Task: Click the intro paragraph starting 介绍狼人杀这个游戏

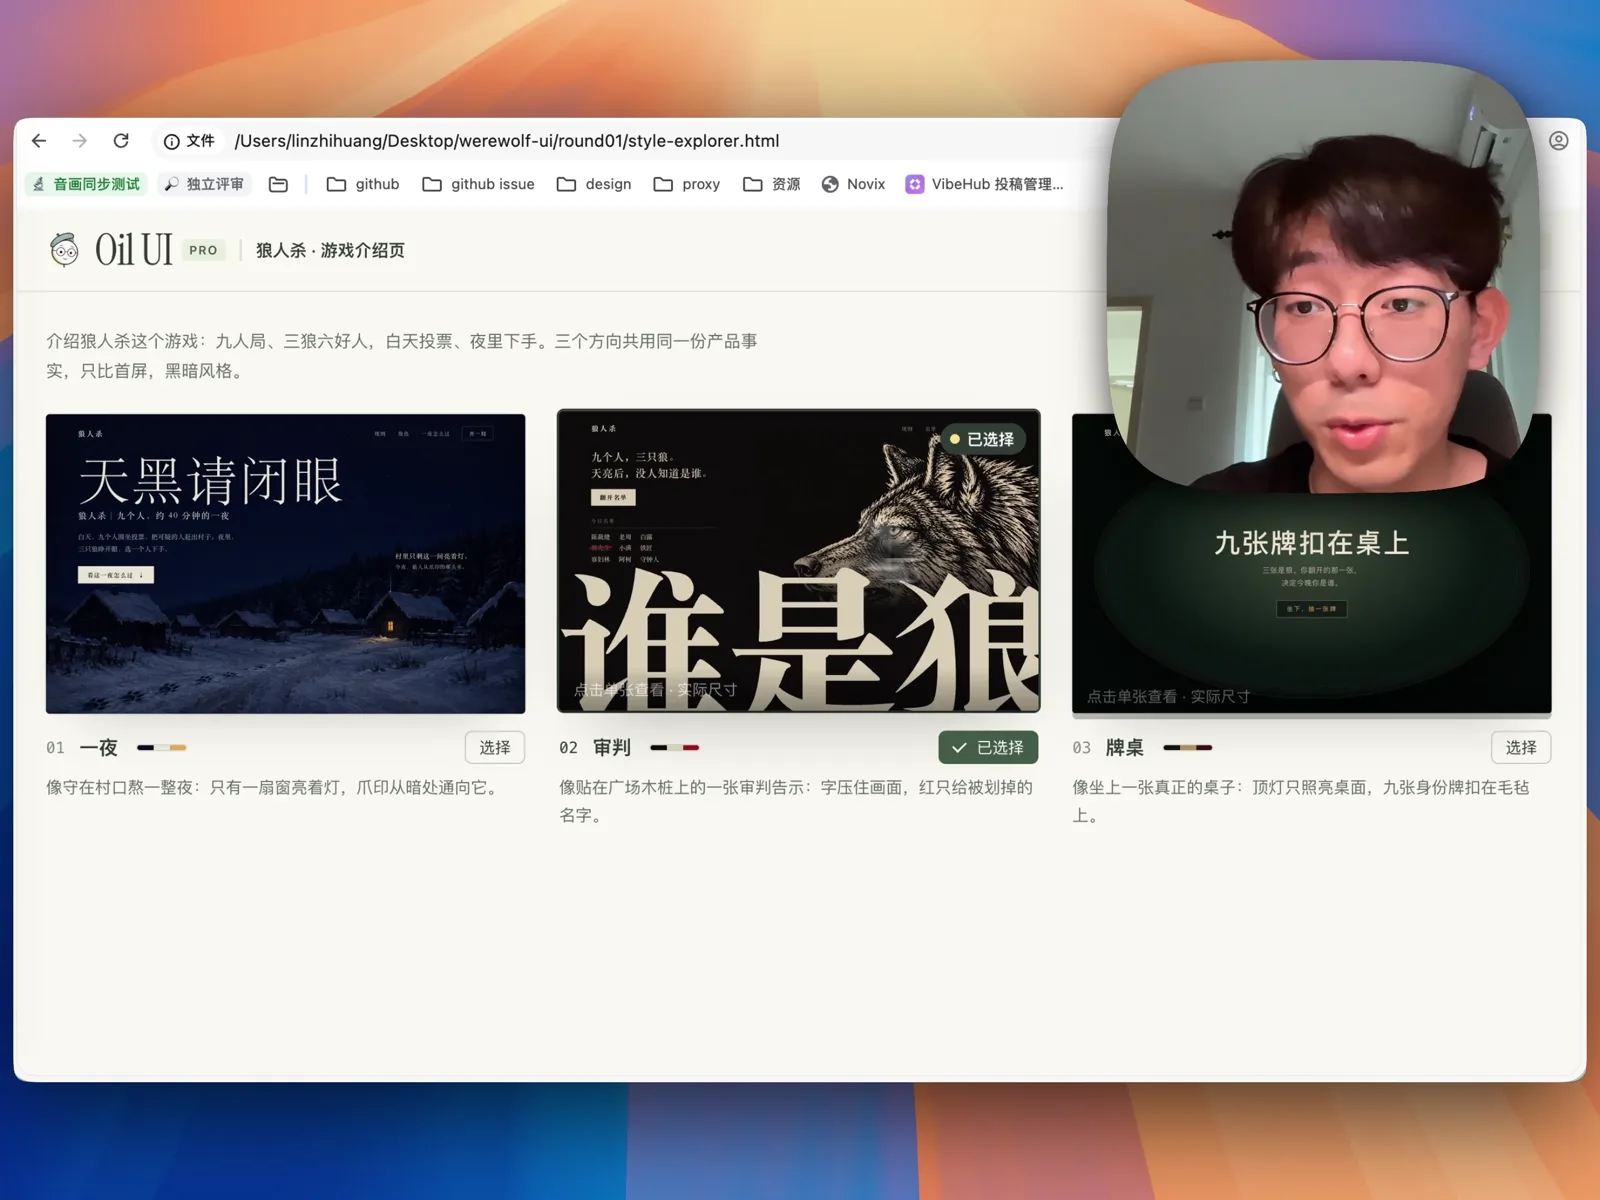Action: tap(402, 356)
